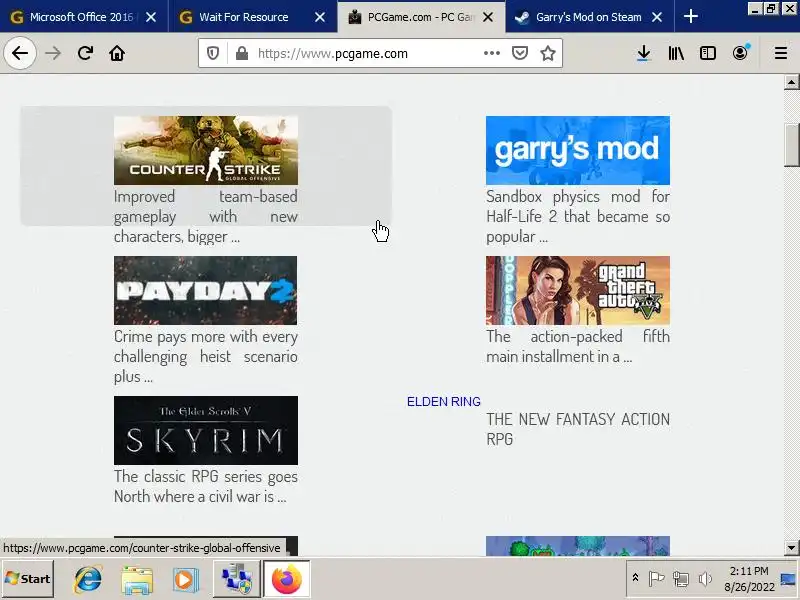Screen dimensions: 800x600
Task: Show hidden system tray icons
Action: tap(635, 578)
